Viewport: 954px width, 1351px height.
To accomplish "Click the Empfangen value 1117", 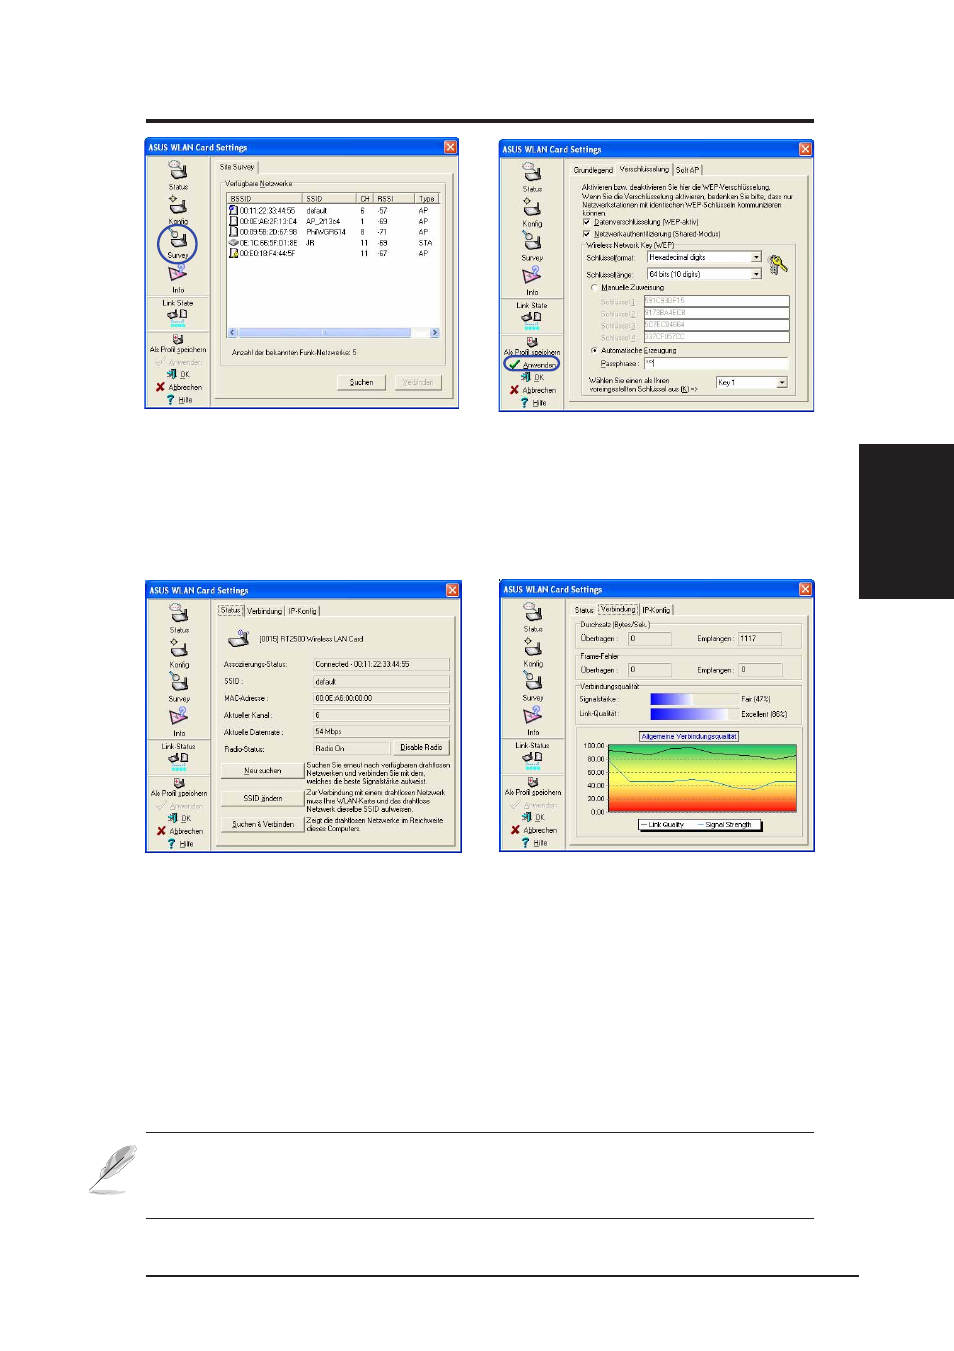I will coord(759,638).
